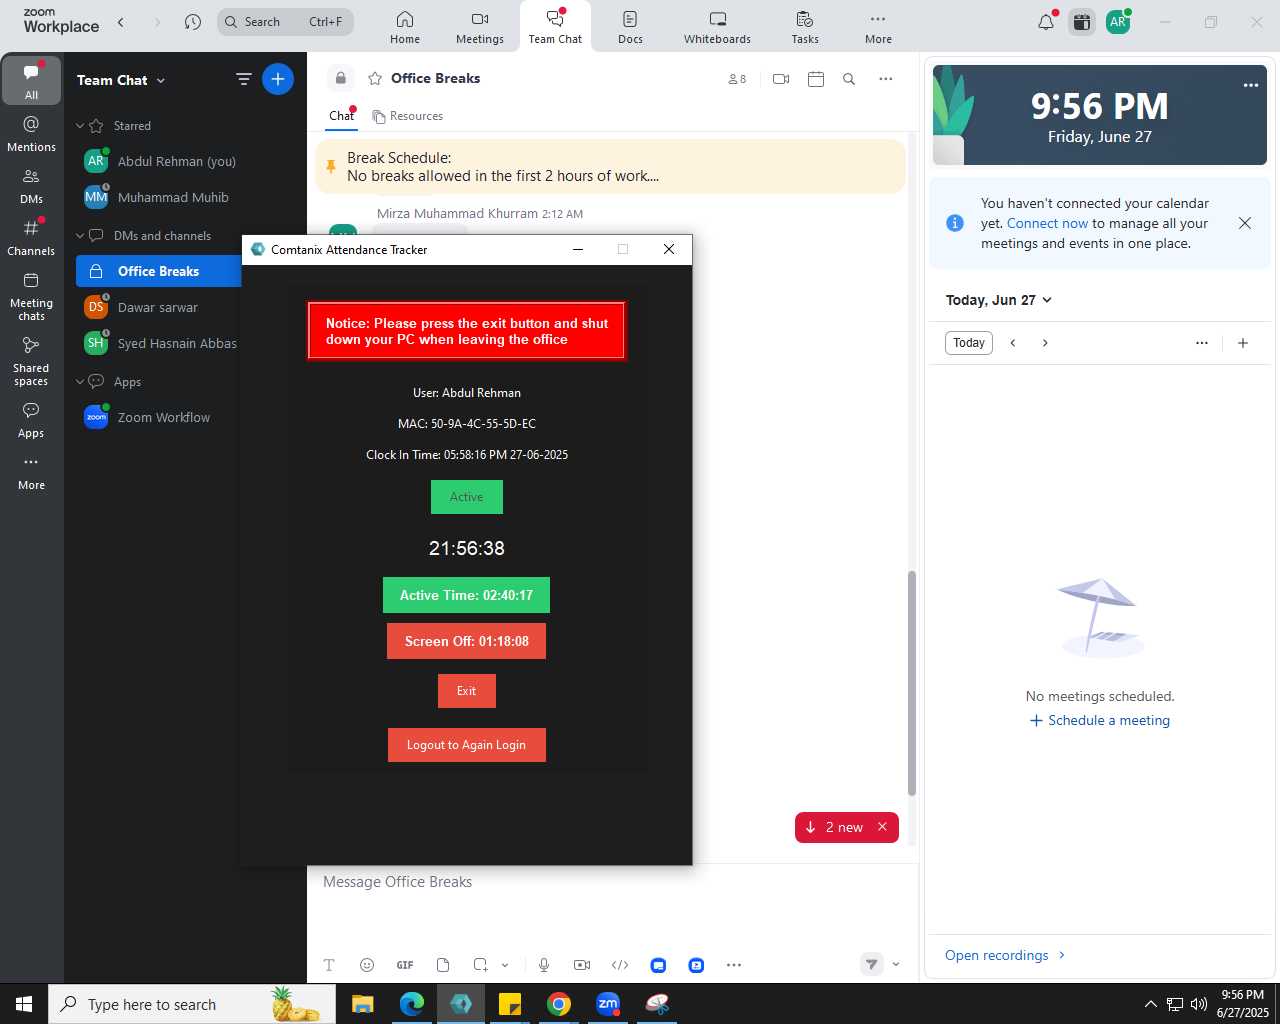Dismiss the calendar connection notice
Image resolution: width=1280 pixels, height=1024 pixels.
pyautogui.click(x=1245, y=223)
